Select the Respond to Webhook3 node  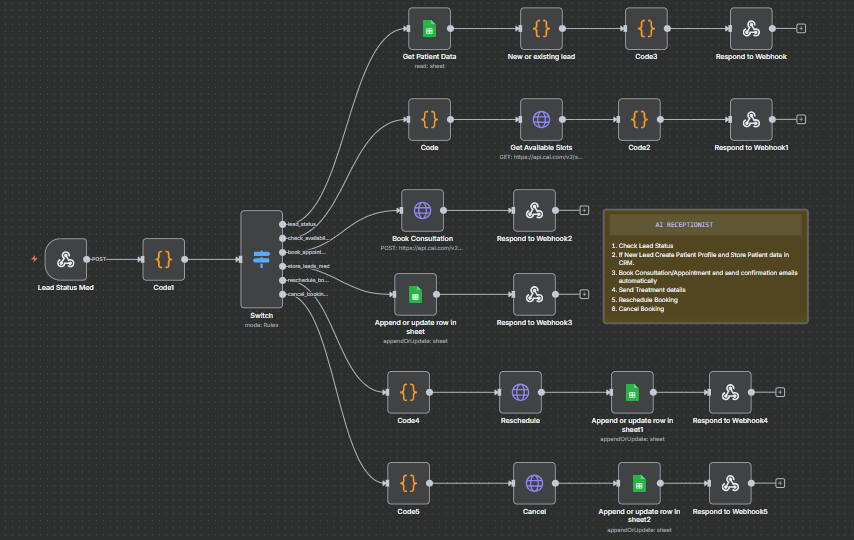[x=534, y=294]
